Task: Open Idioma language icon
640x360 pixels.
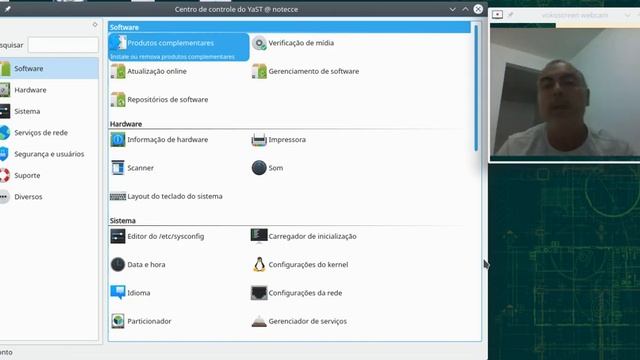Action: point(118,292)
